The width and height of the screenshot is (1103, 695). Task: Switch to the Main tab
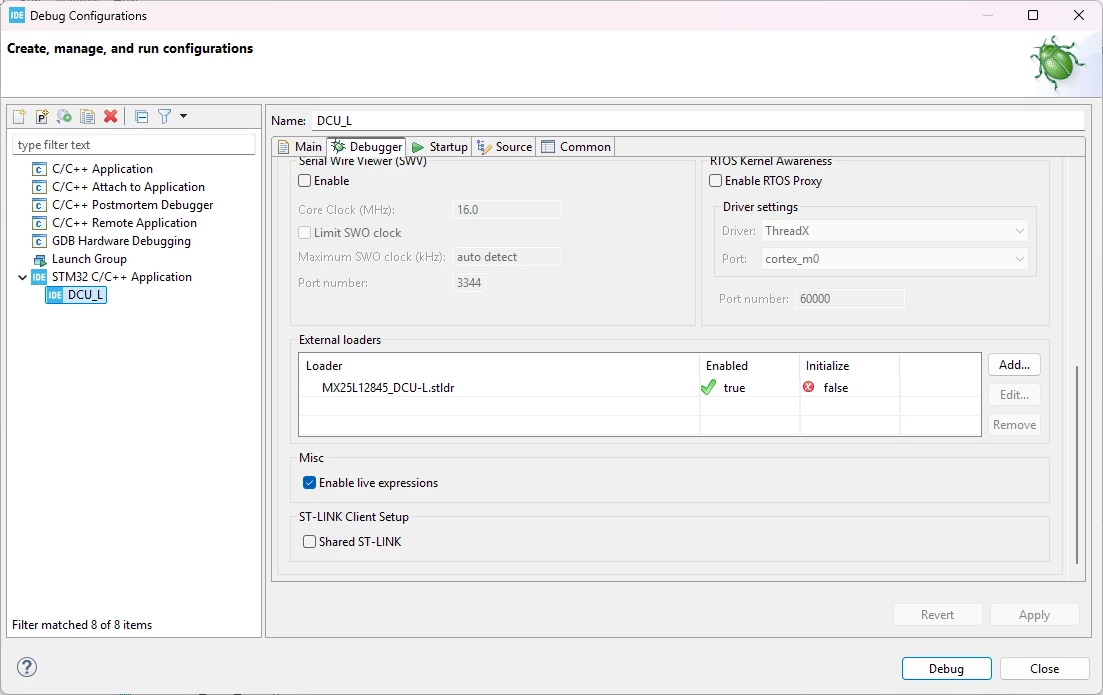pyautogui.click(x=300, y=146)
